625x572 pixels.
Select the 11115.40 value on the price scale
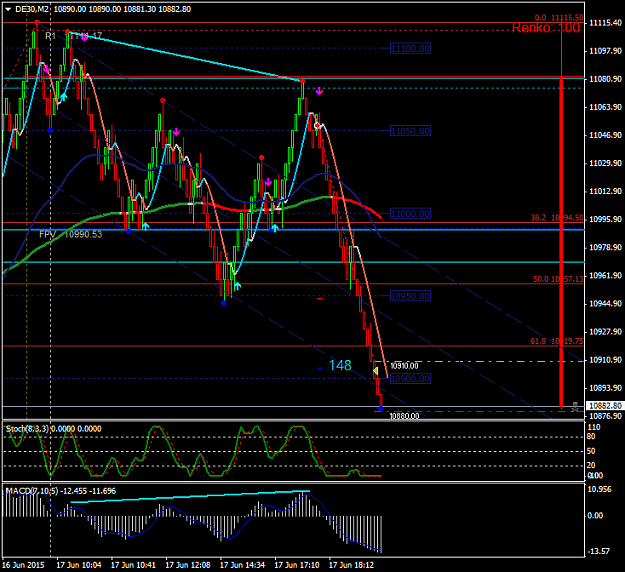coord(605,23)
